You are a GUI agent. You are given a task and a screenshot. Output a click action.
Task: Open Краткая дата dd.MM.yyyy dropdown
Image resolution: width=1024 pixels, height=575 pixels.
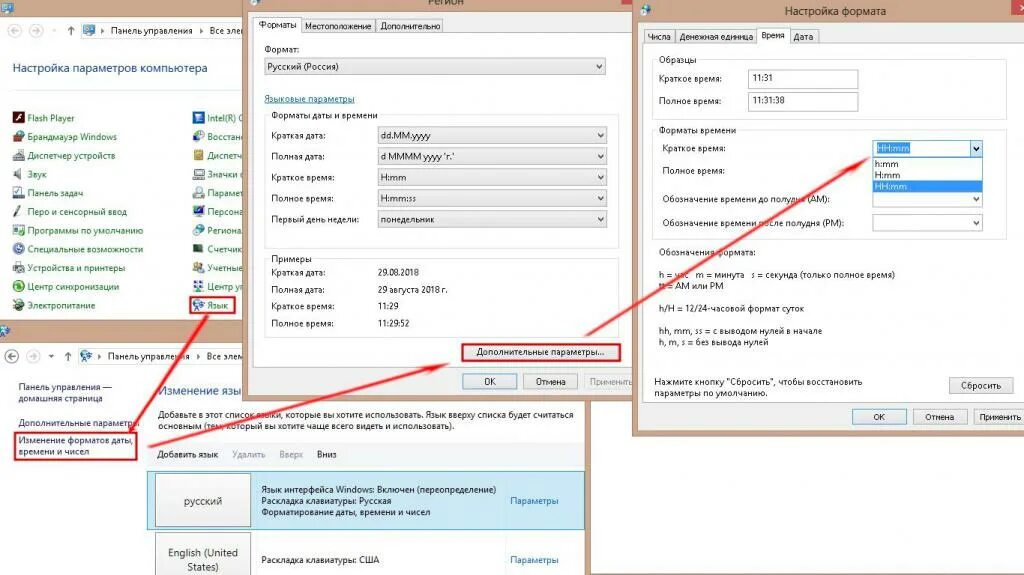click(492, 135)
